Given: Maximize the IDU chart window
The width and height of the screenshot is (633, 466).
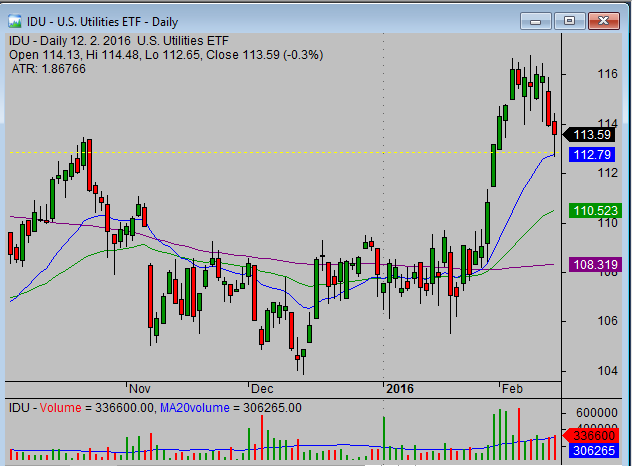Looking at the screenshot, I should tap(569, 21).
